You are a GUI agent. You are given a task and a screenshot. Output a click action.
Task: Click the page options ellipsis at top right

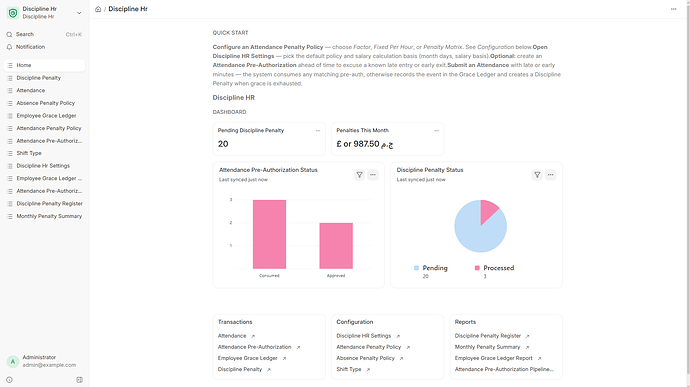pos(673,9)
